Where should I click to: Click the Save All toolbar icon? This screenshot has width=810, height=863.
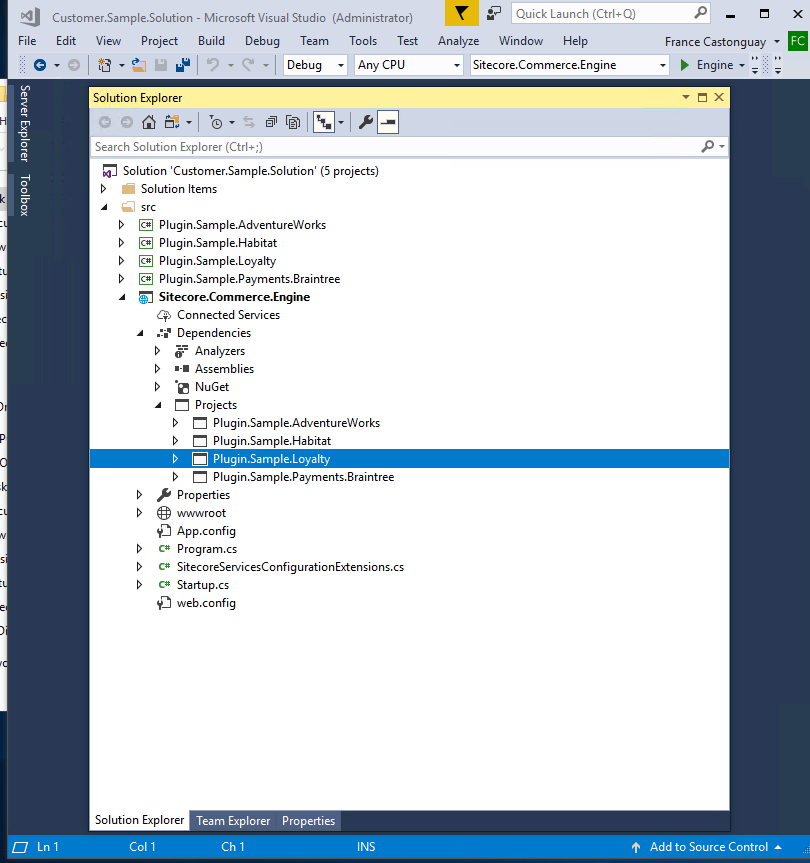coord(183,65)
